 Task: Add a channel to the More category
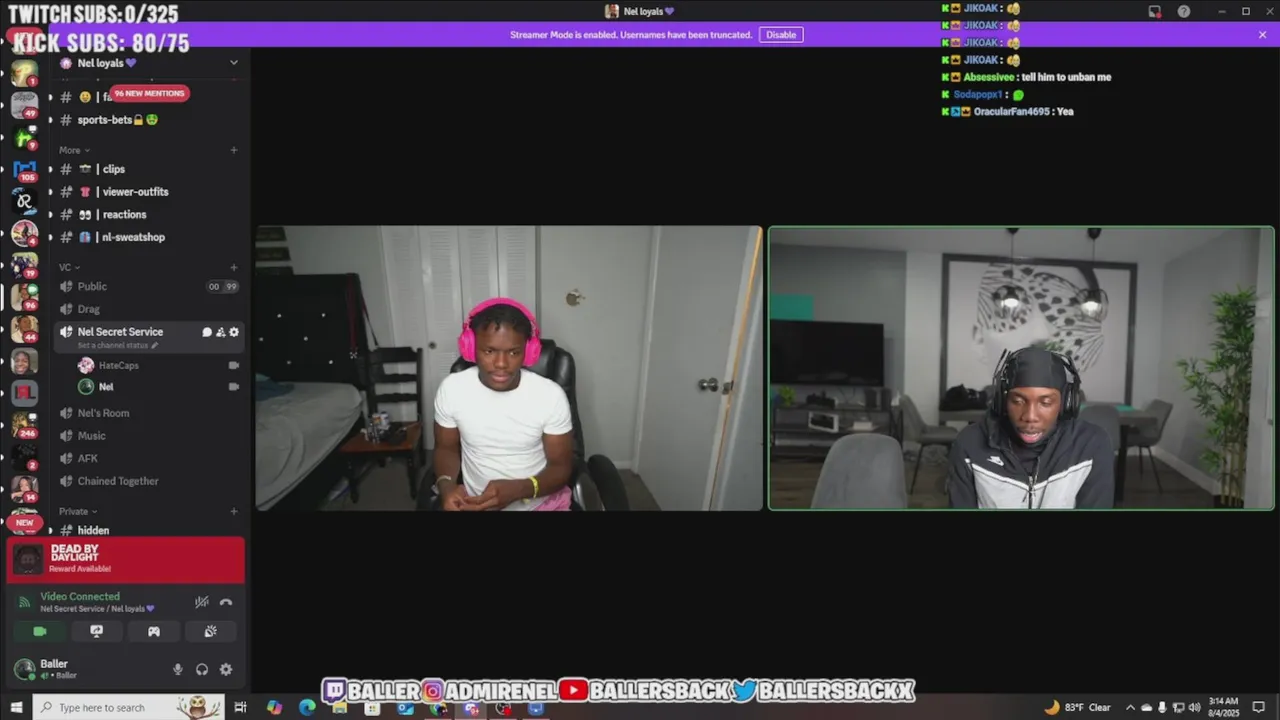point(234,150)
